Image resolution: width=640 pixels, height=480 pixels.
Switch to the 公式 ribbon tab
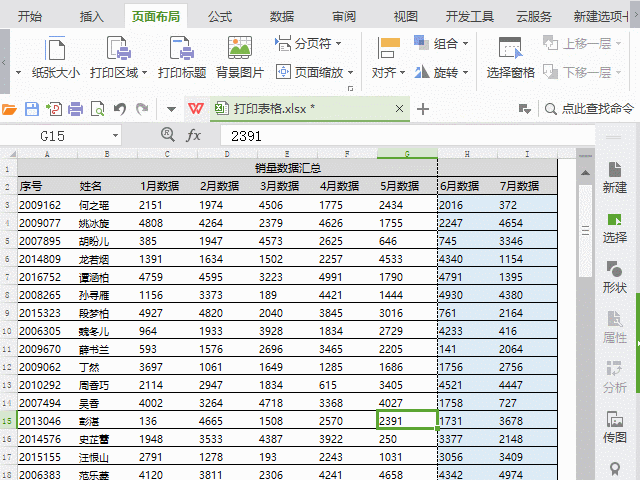[x=220, y=17]
